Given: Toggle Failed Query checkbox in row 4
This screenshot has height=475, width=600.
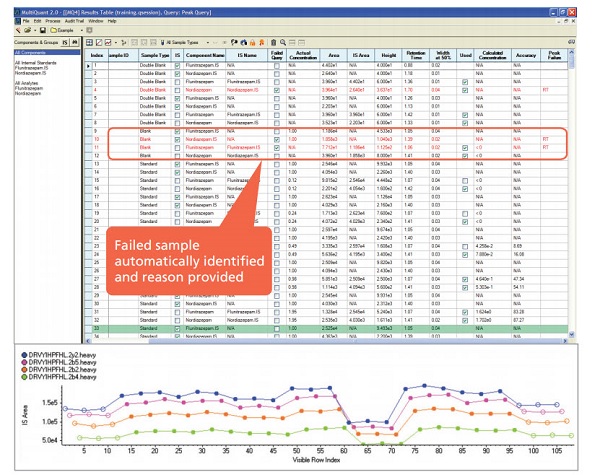Looking at the screenshot, I should pyautogui.click(x=276, y=90).
